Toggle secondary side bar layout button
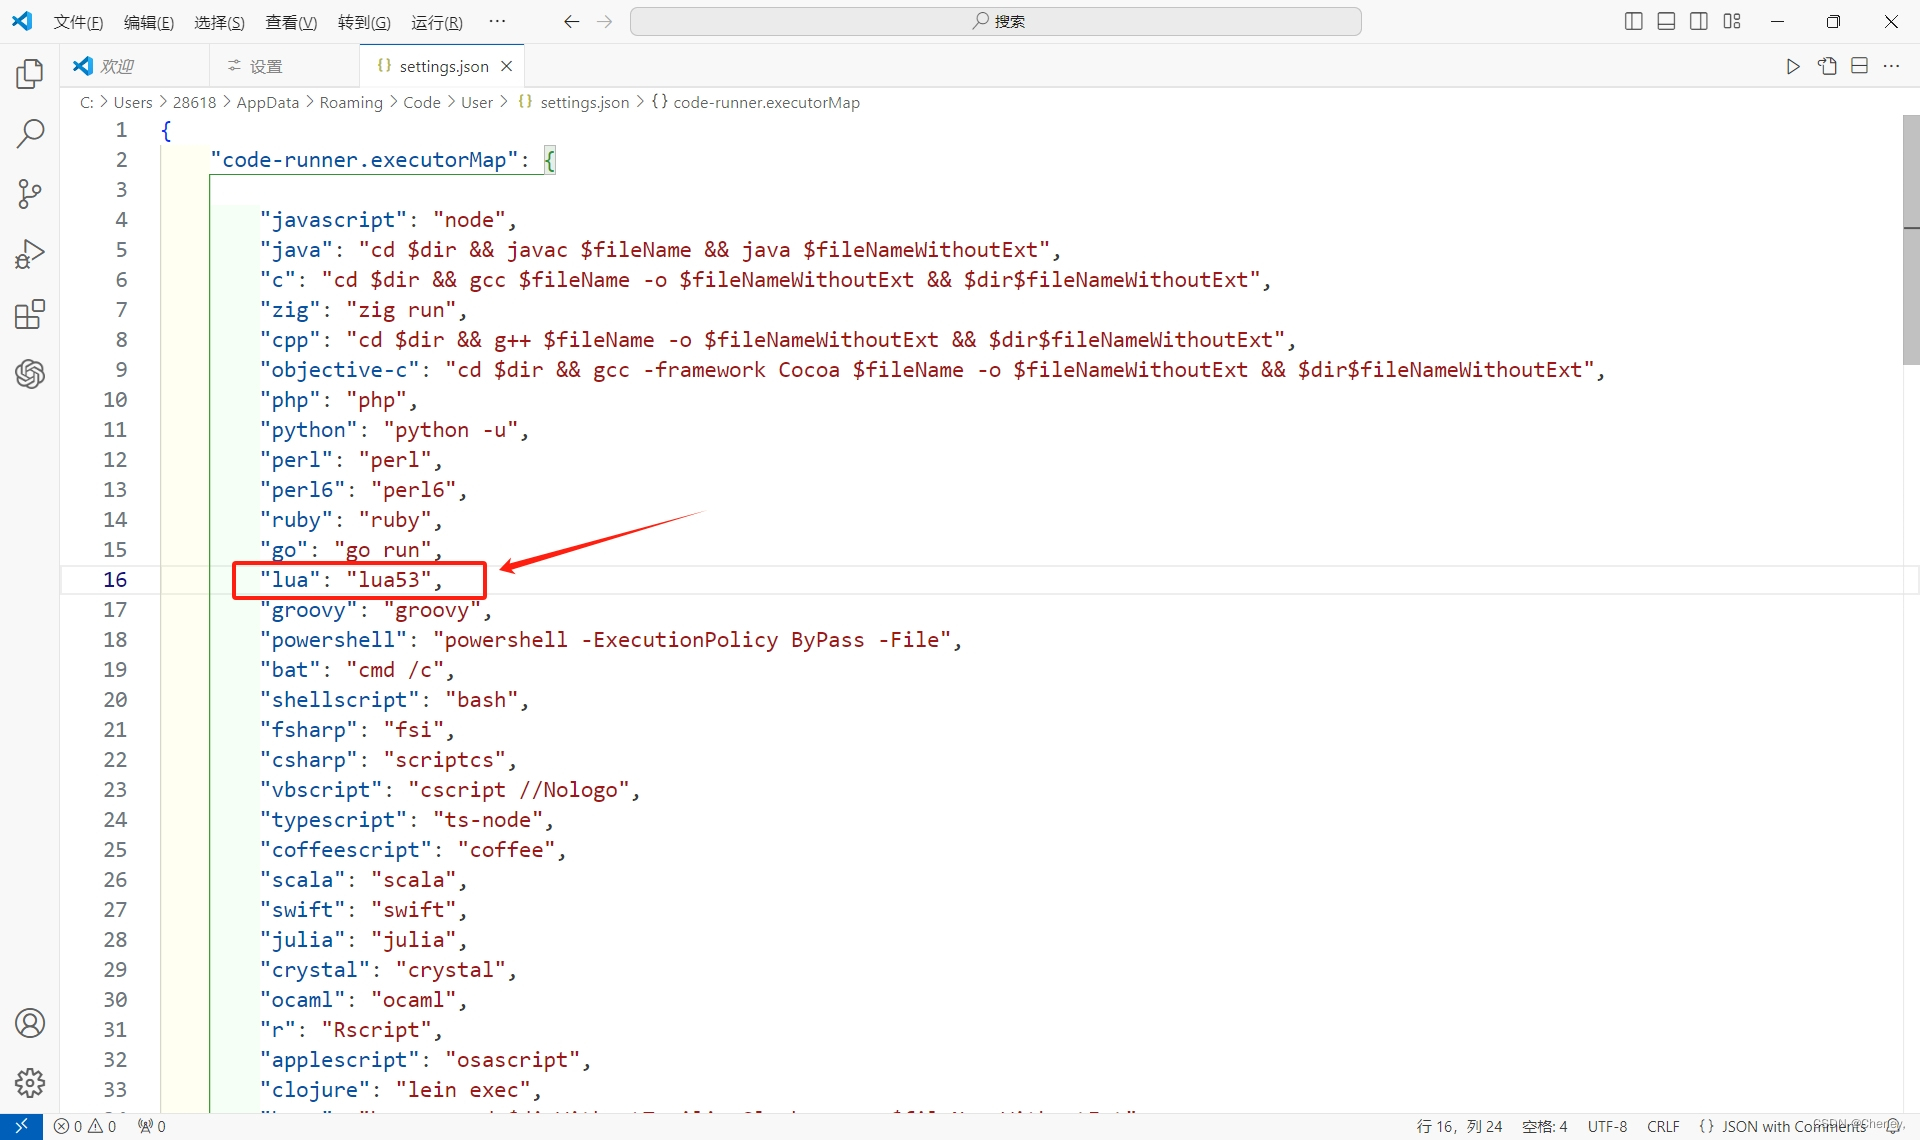The image size is (1920, 1140). [1699, 21]
